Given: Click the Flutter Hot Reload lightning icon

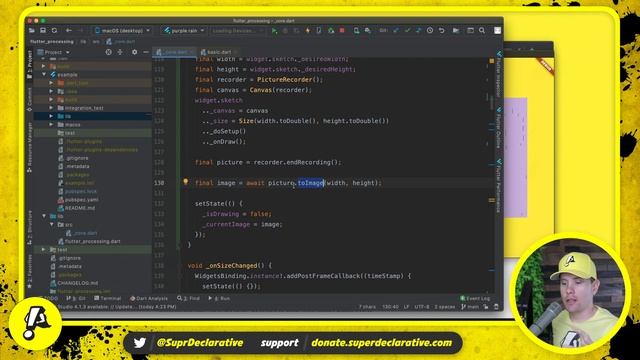Looking at the screenshot, I should point(308,31).
